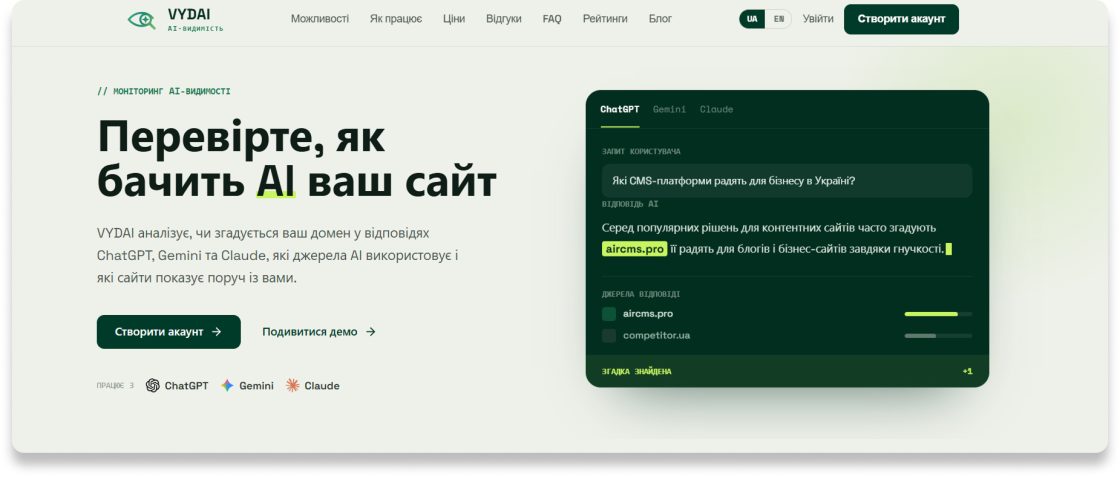Select the Gemini tab in the demo card
1120x477 pixels.
coord(669,110)
